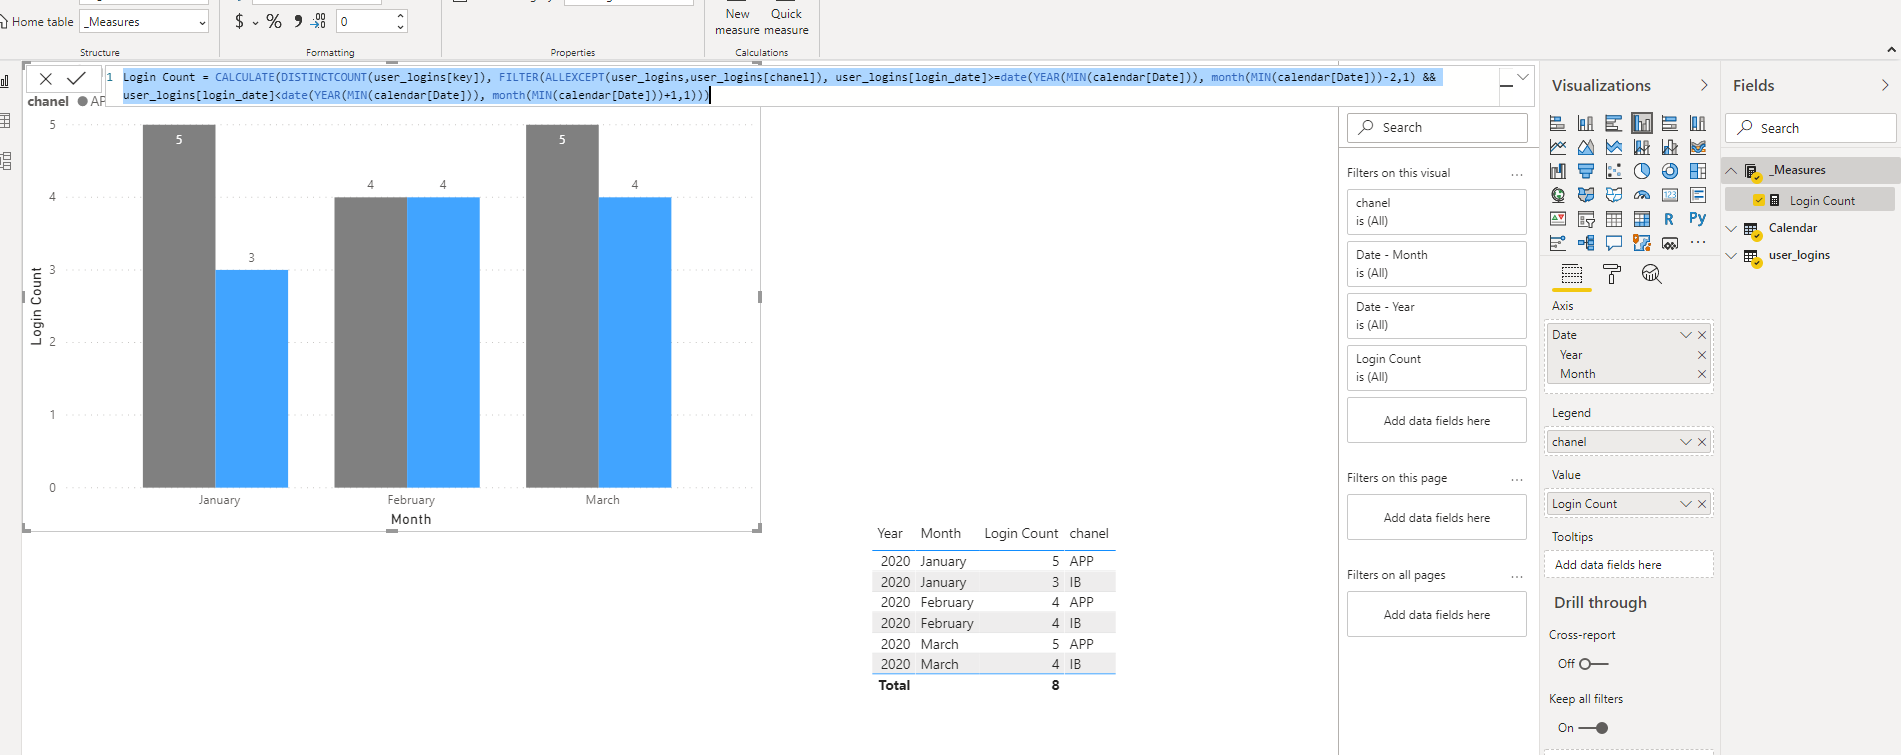Click the Fields pane search box

[1810, 128]
